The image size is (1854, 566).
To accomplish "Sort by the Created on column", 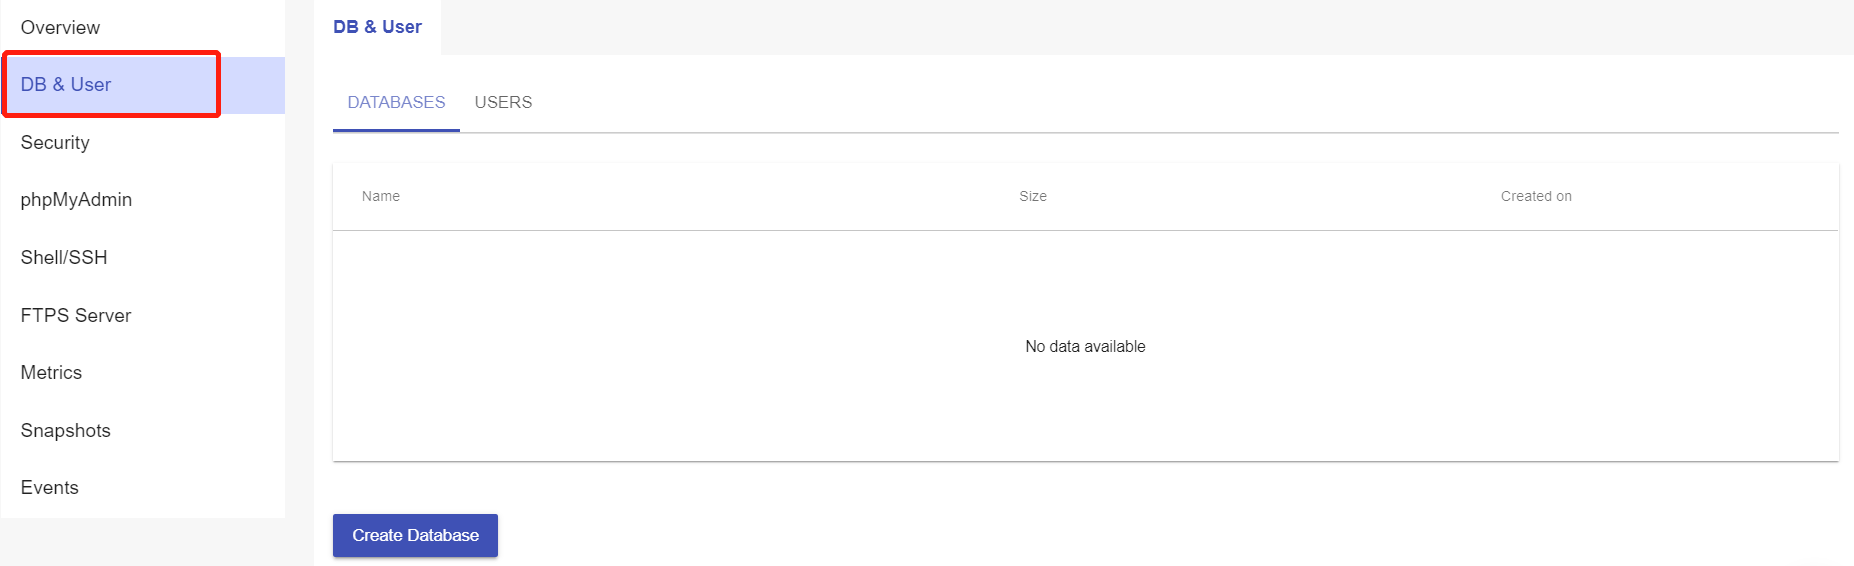I will tap(1536, 197).
